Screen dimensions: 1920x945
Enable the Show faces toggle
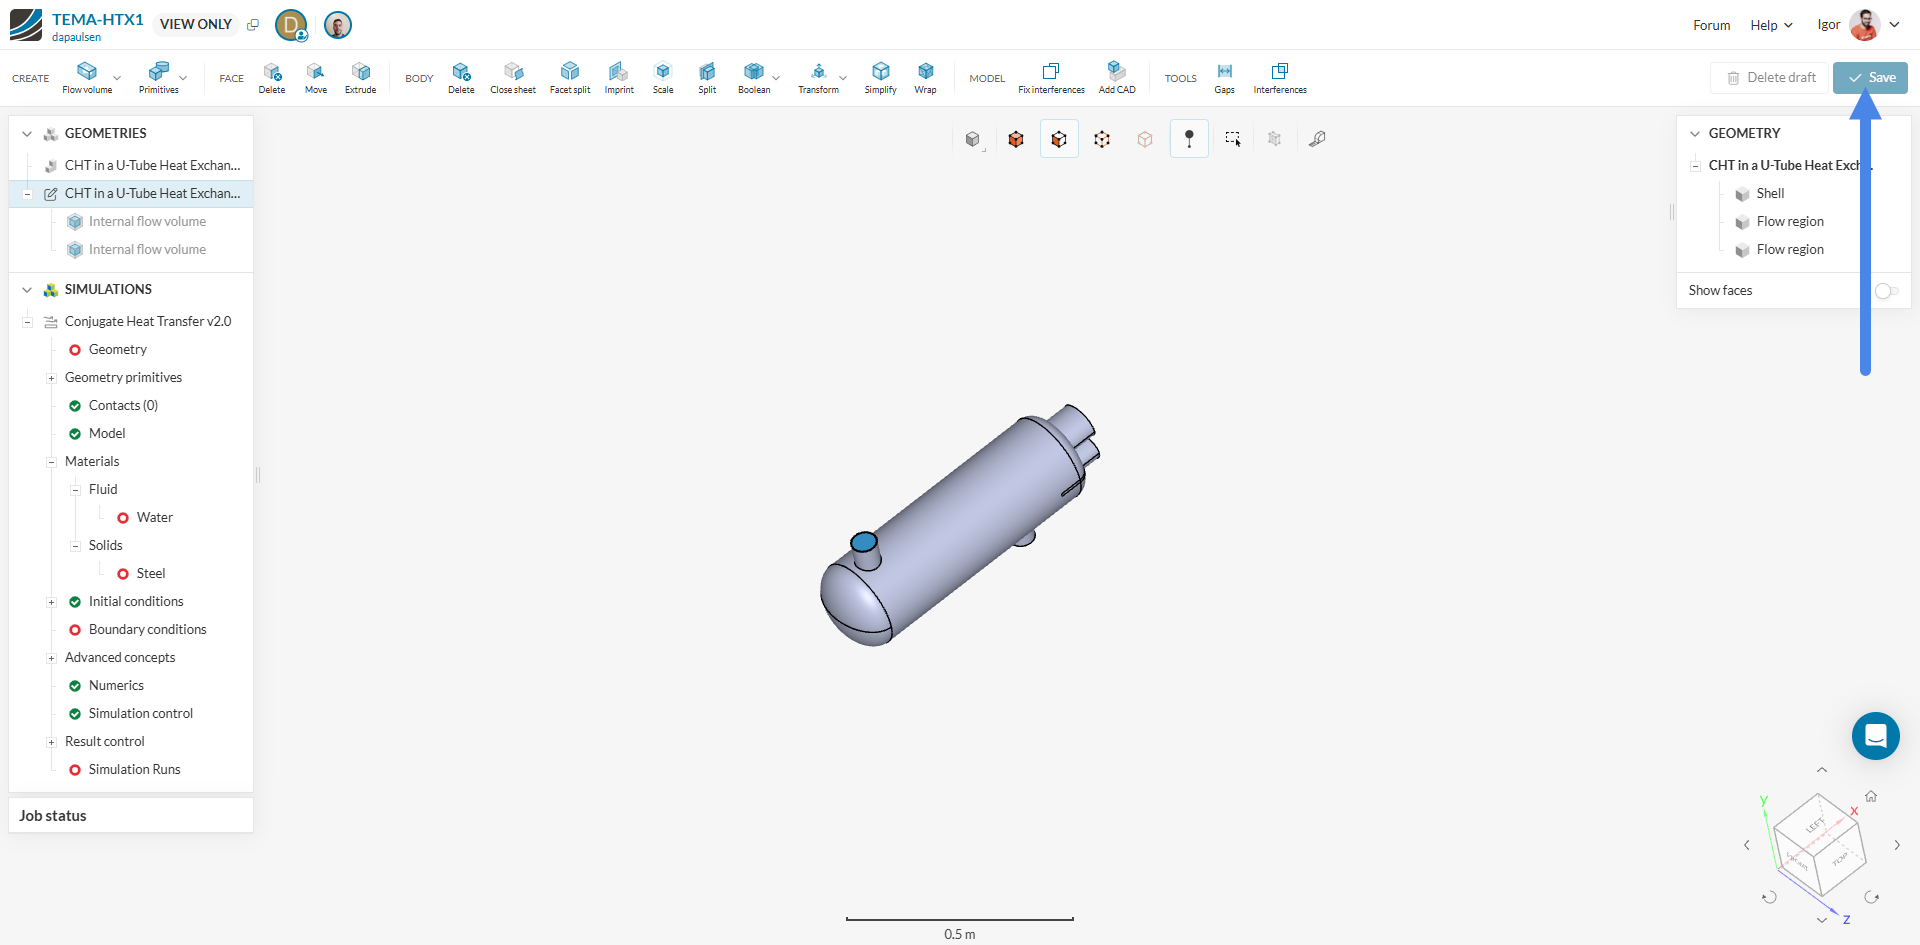[1886, 291]
